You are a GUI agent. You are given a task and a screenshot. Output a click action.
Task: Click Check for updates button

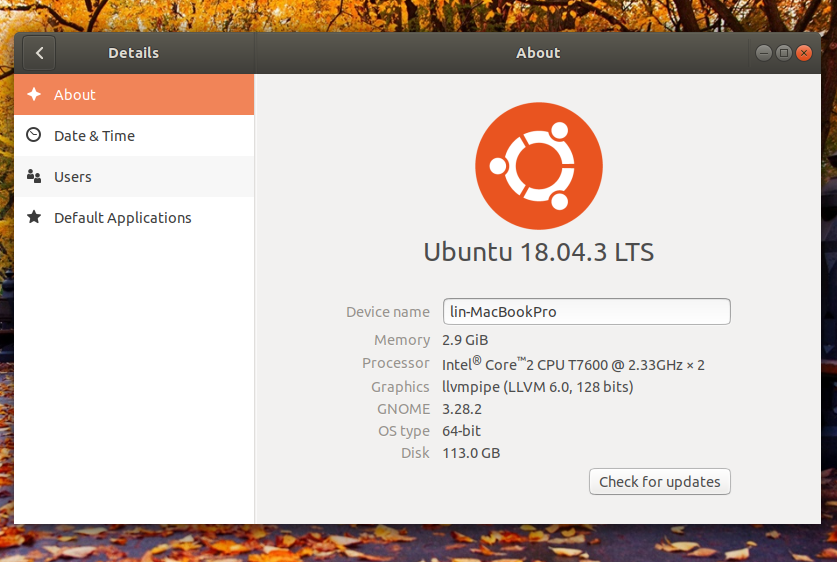pyautogui.click(x=660, y=481)
